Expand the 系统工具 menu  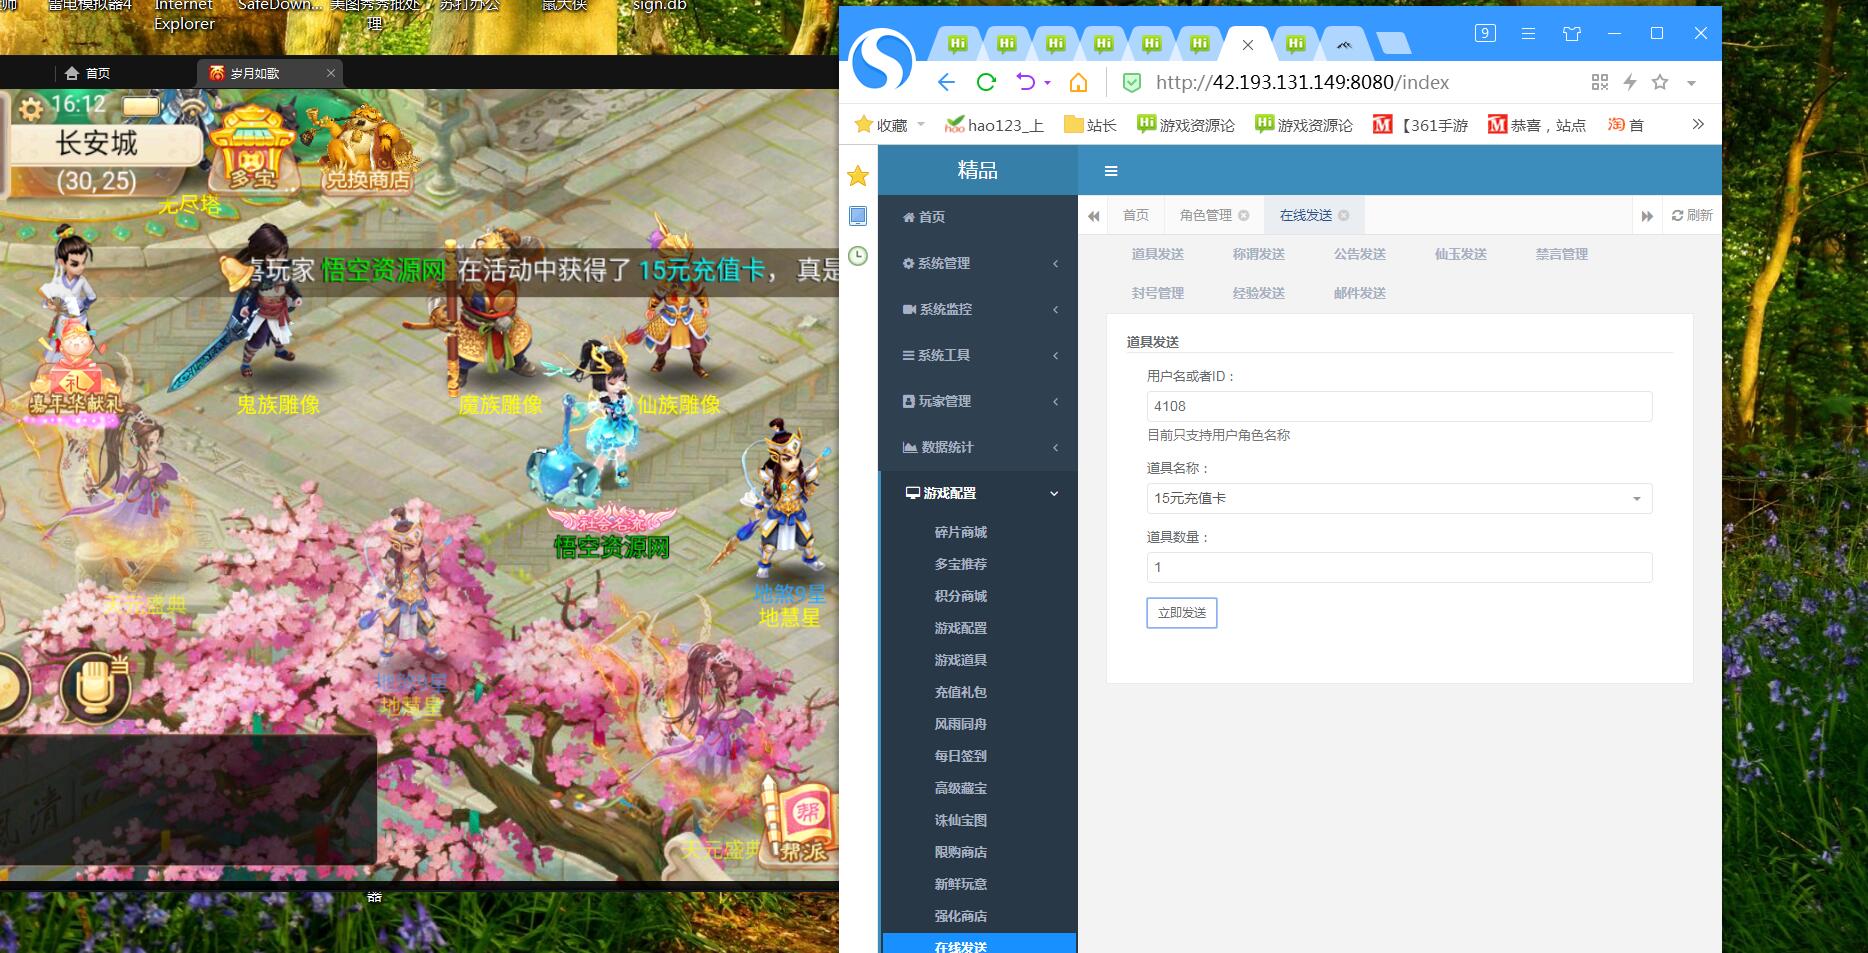978,355
